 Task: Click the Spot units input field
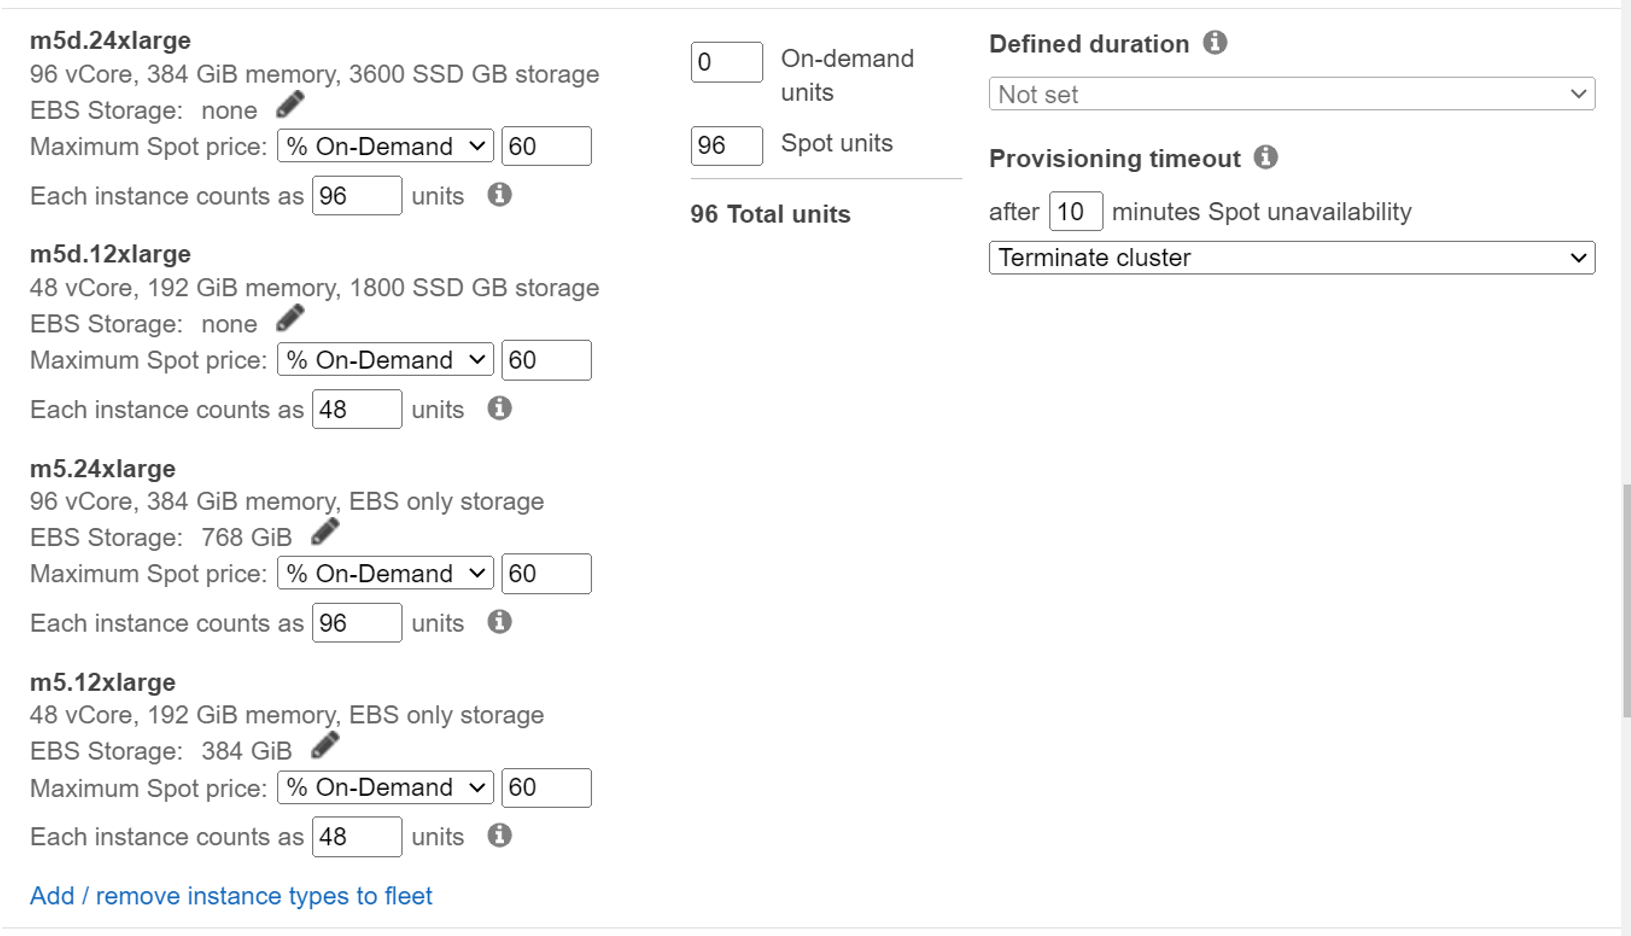click(x=726, y=146)
